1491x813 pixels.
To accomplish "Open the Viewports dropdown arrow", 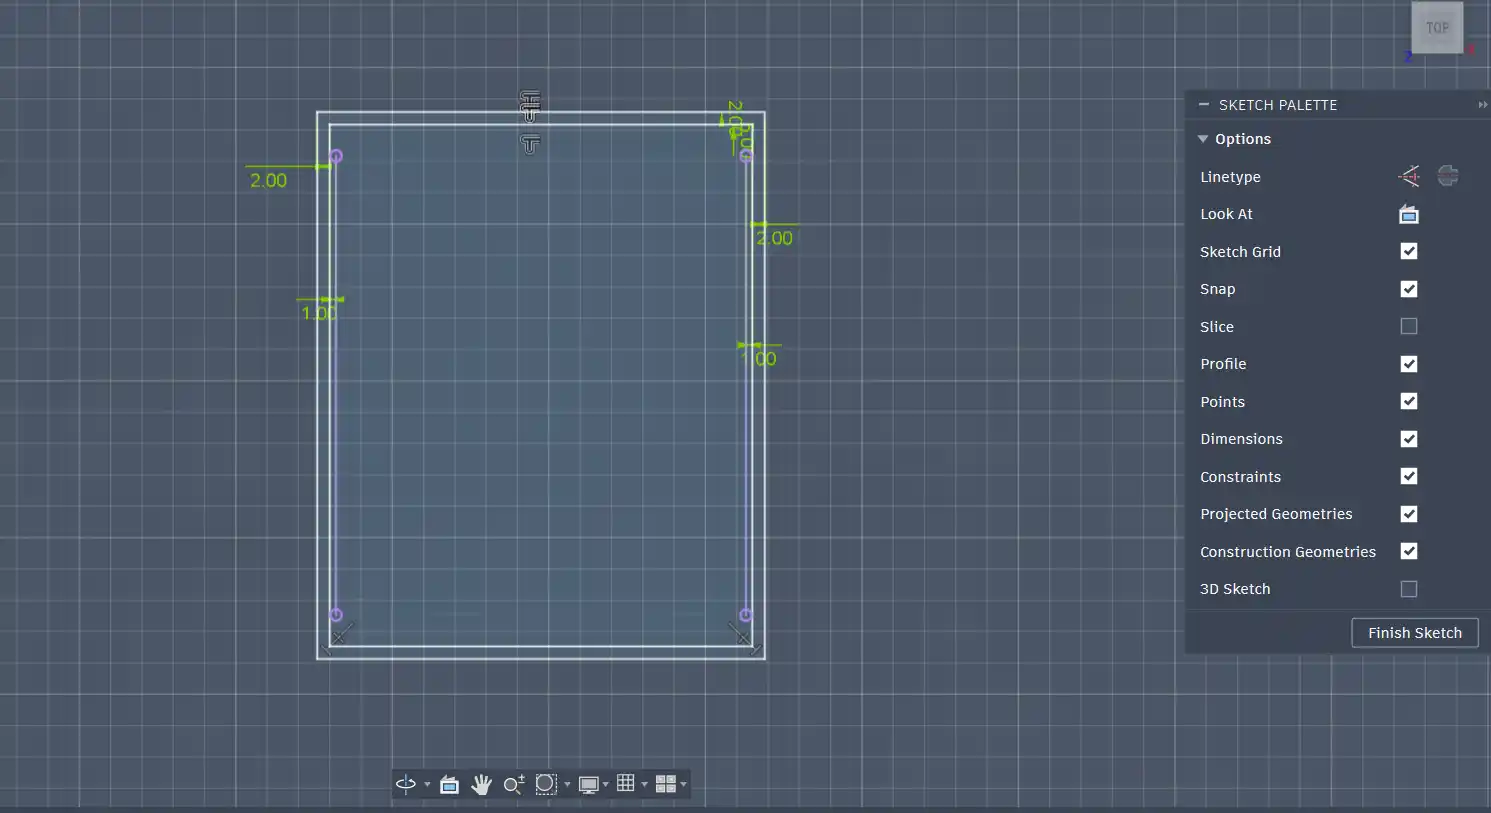I will [684, 784].
